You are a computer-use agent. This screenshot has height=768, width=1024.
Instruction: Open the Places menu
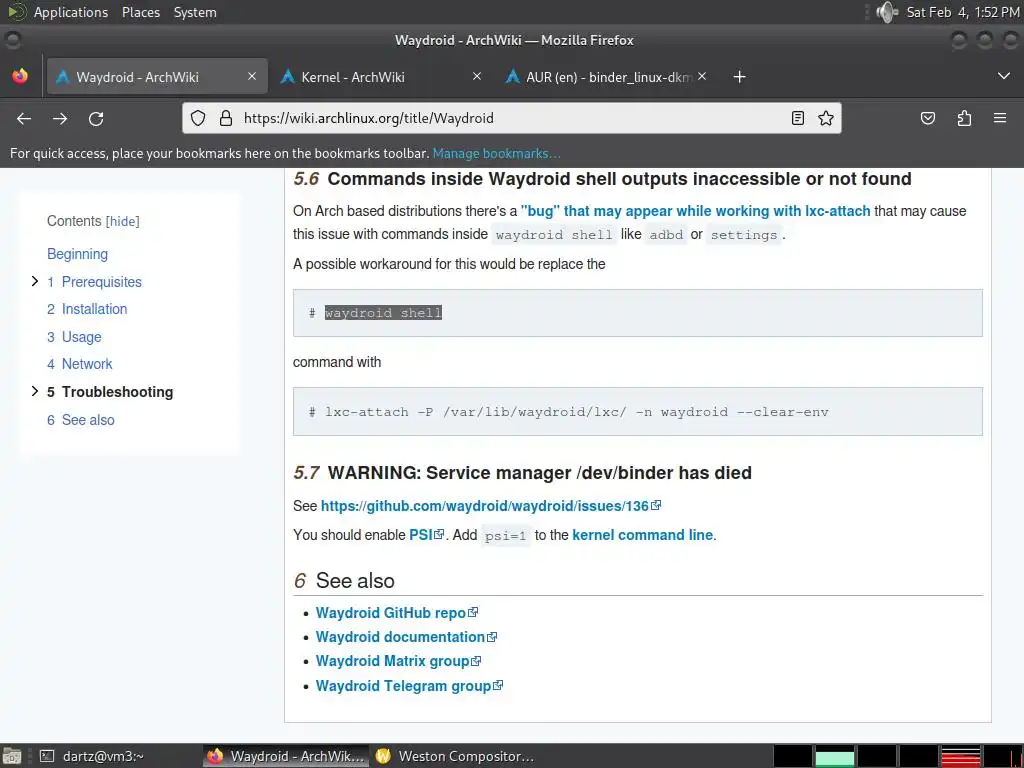pos(141,12)
